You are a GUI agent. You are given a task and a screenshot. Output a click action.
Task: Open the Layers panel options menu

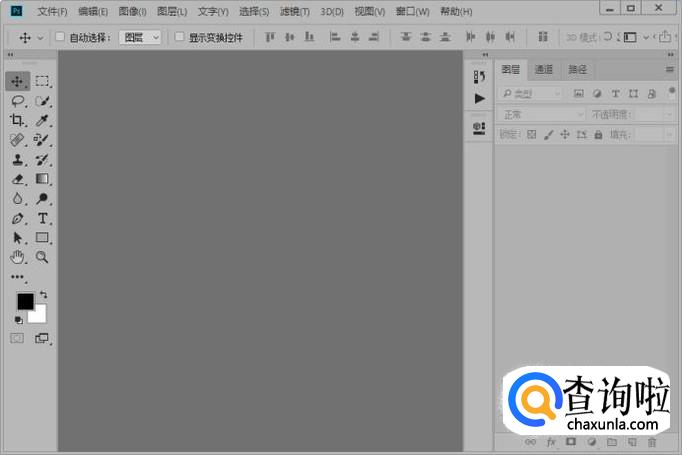tap(670, 70)
